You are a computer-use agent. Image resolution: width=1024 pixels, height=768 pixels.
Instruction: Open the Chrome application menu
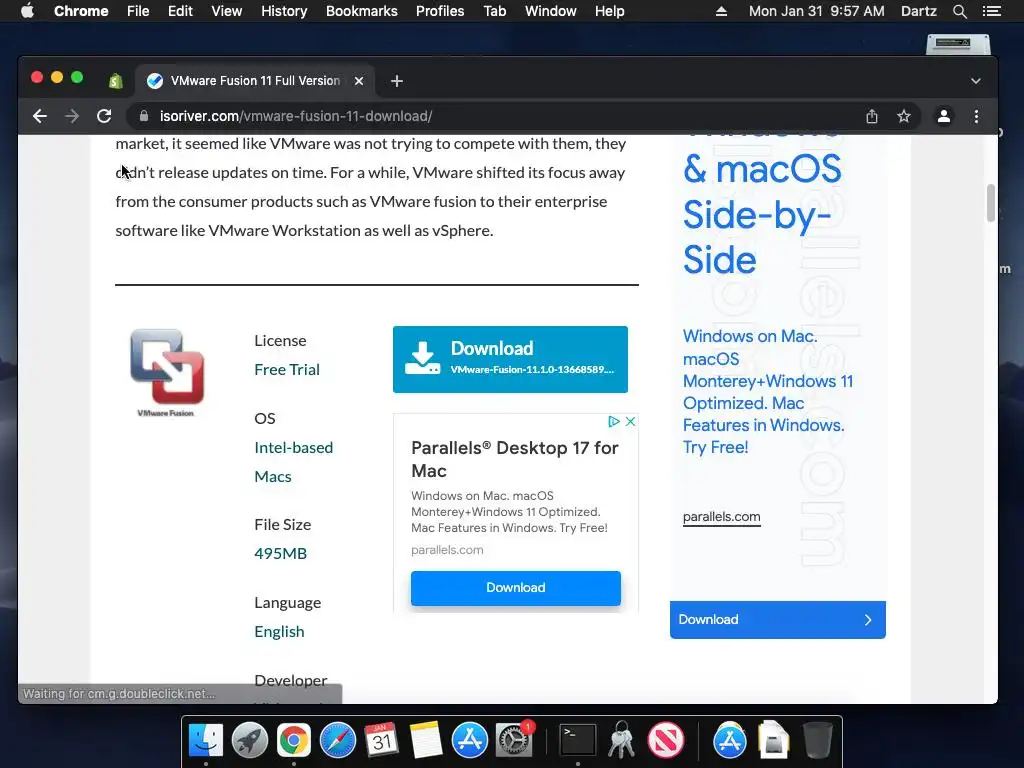point(81,11)
